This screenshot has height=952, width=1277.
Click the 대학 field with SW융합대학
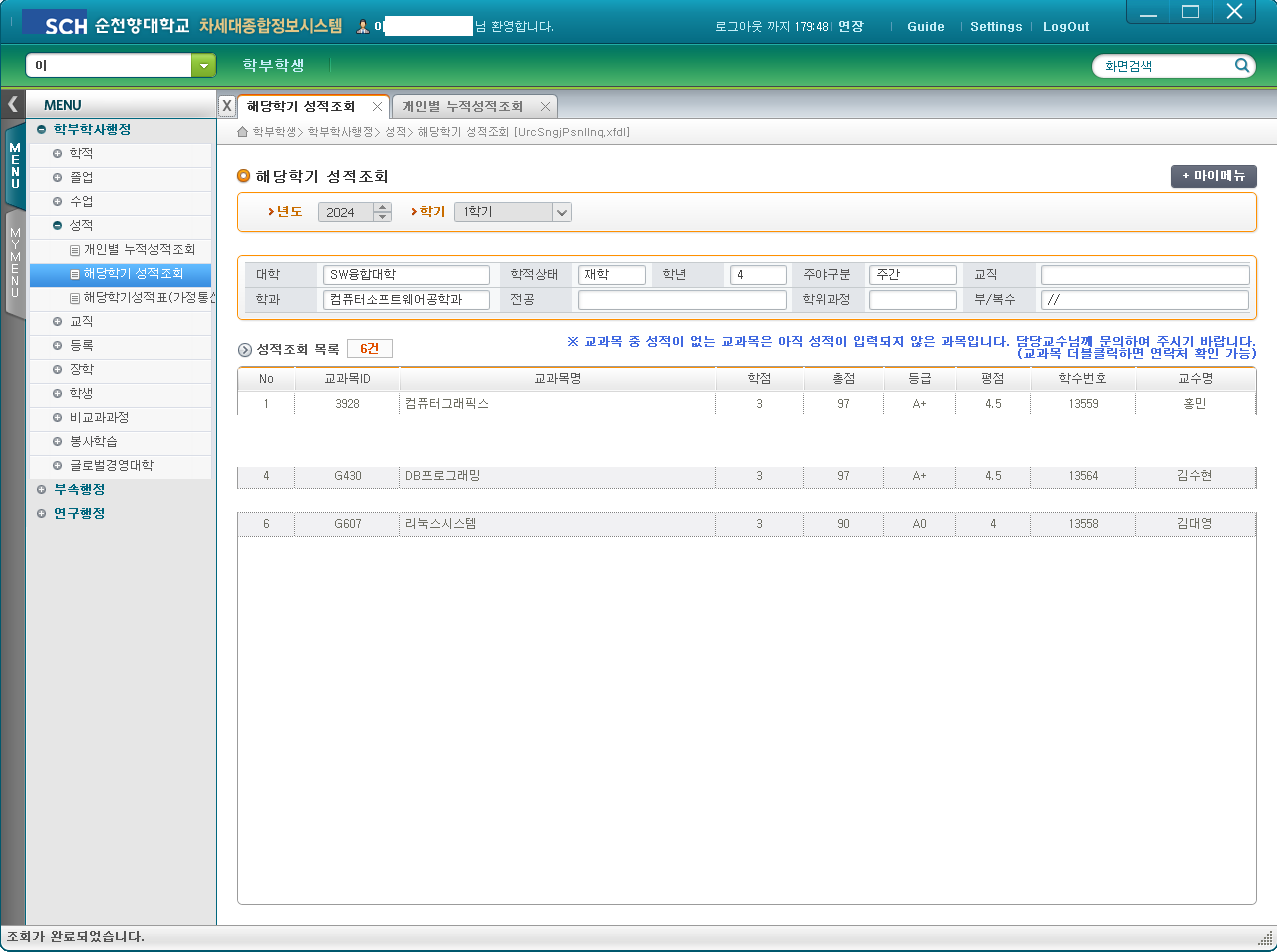[x=406, y=275]
